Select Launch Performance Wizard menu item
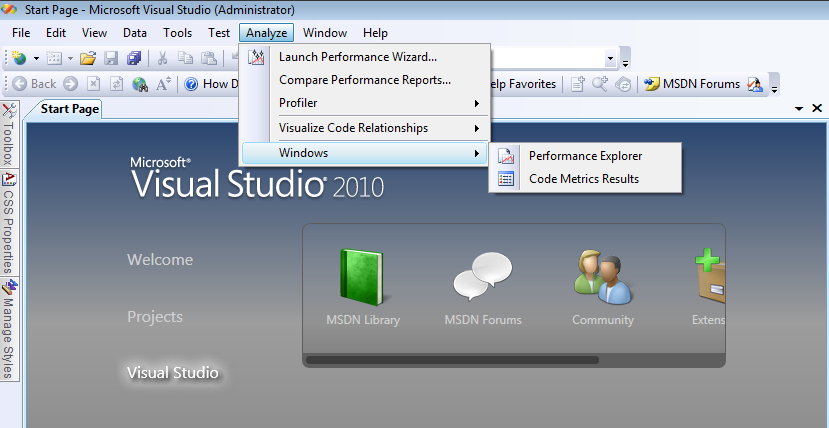829x428 pixels. pyautogui.click(x=365, y=57)
